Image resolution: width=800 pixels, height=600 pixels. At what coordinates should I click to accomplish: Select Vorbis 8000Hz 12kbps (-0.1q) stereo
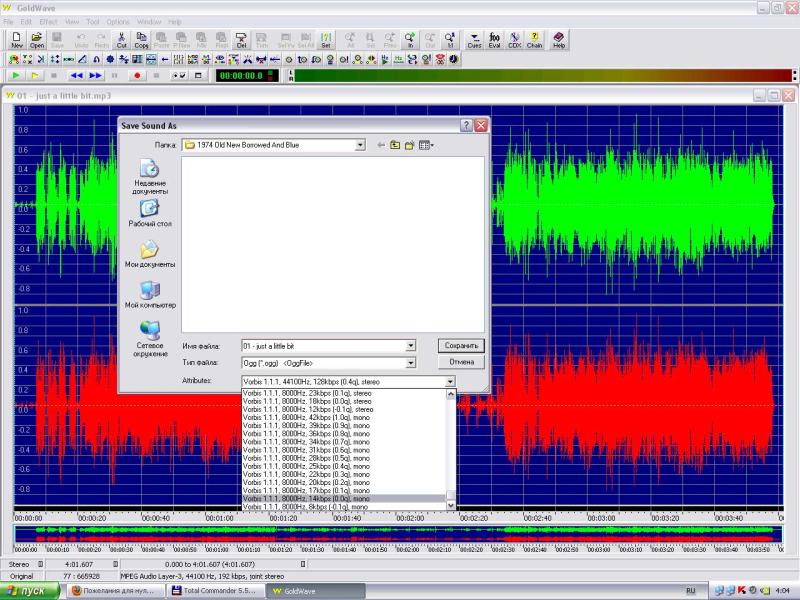(344, 410)
